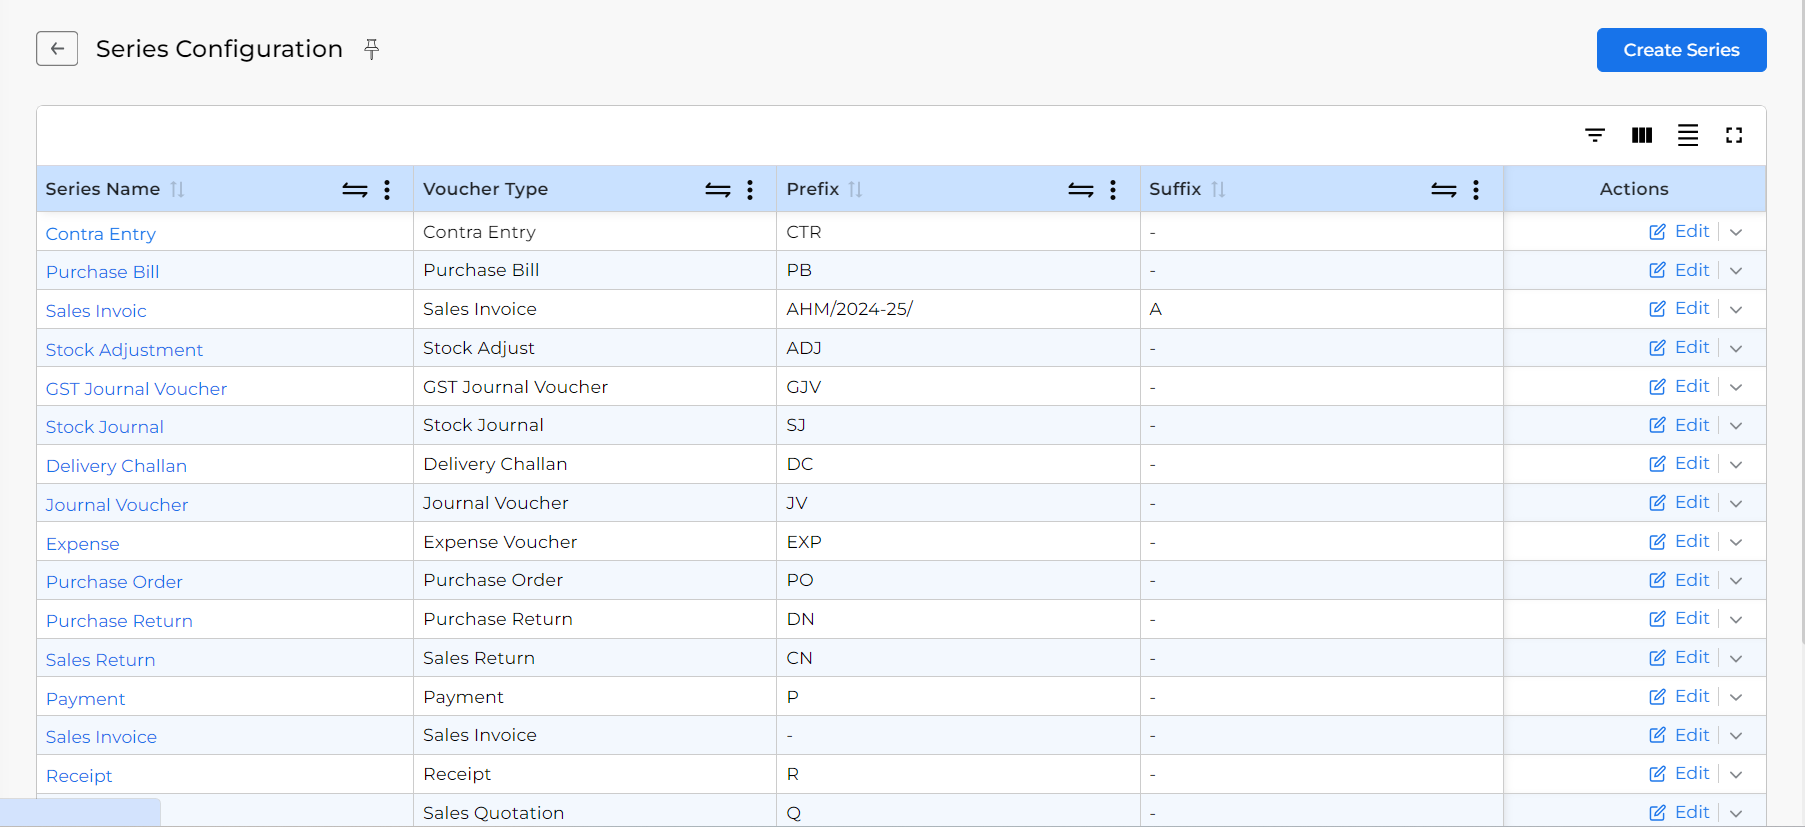Image resolution: width=1805 pixels, height=827 pixels.
Task: Edit the Receipt series
Action: [x=1679, y=773]
